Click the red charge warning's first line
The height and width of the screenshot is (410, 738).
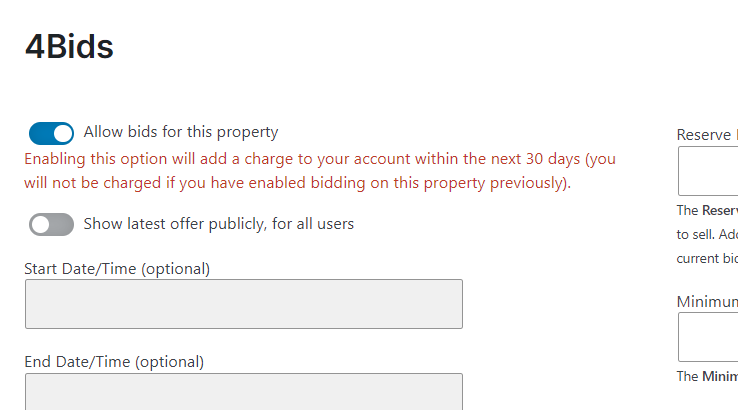coord(320,159)
